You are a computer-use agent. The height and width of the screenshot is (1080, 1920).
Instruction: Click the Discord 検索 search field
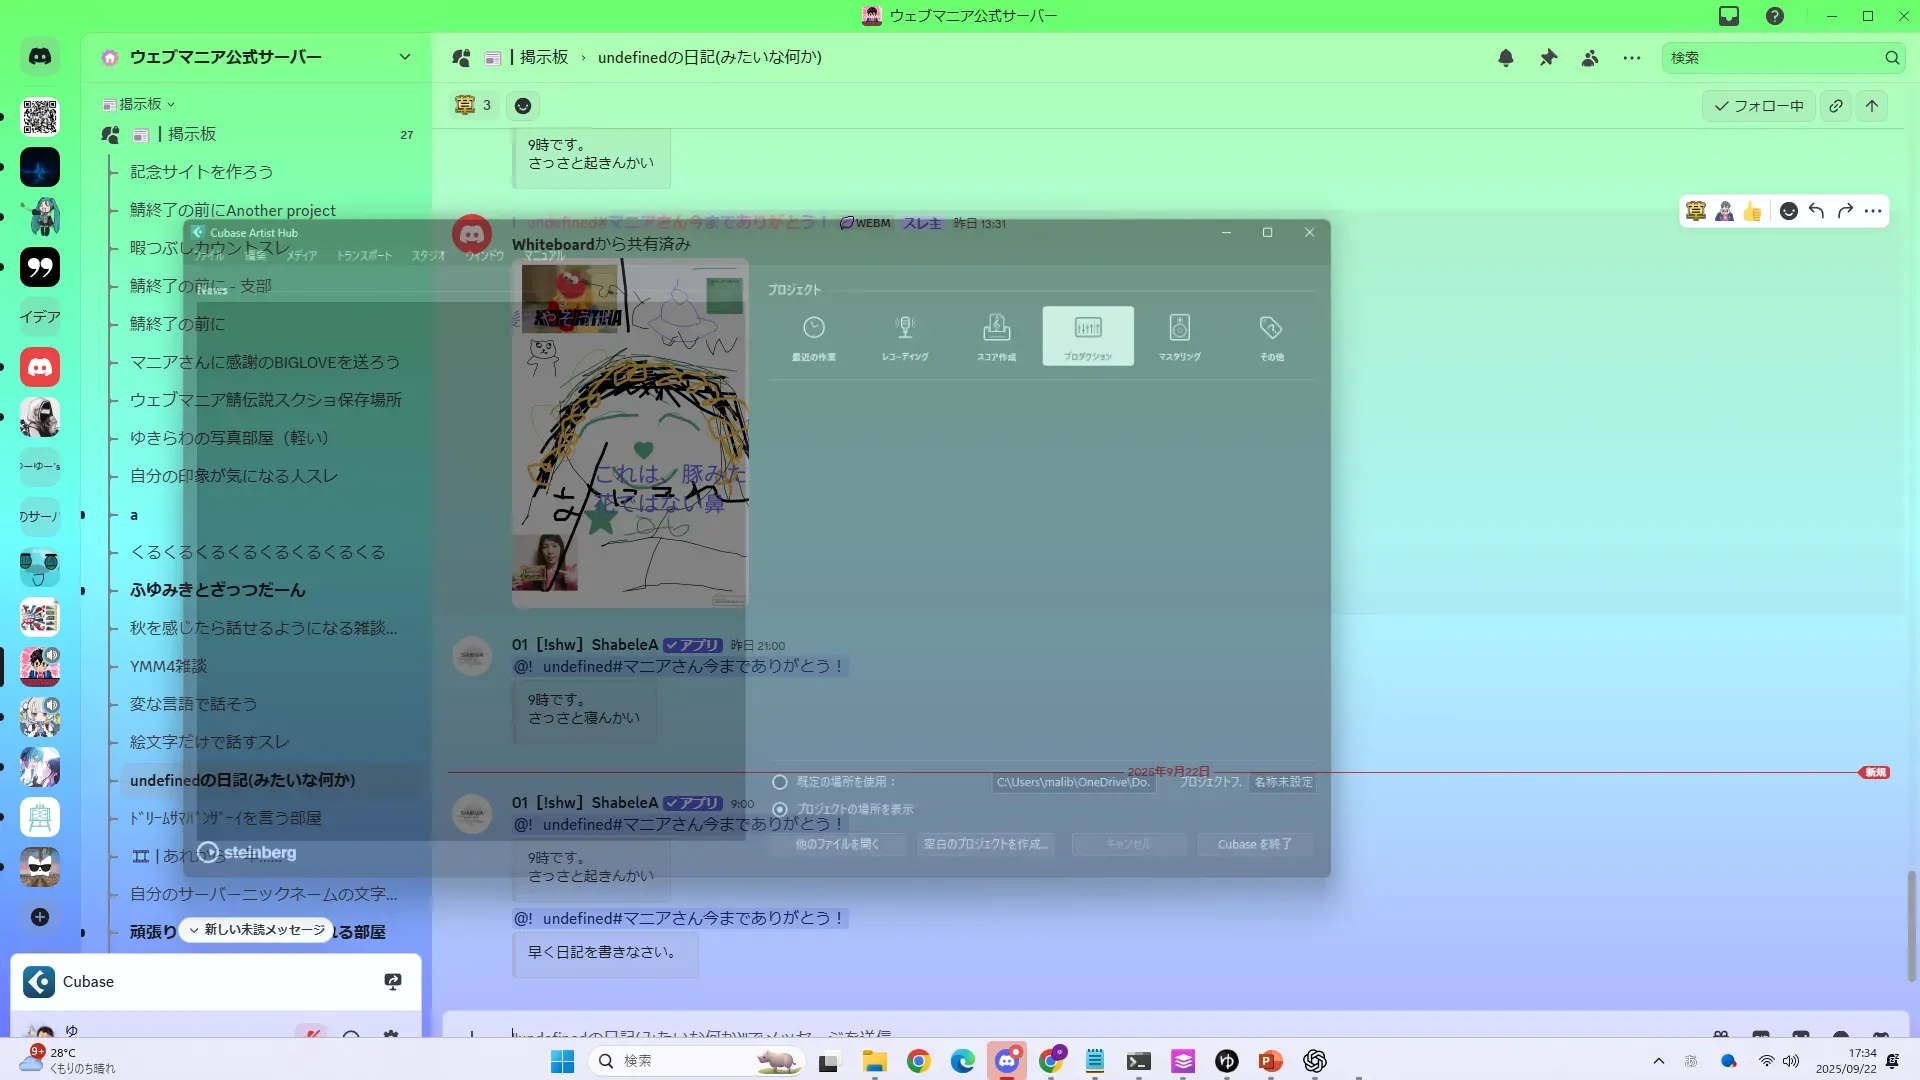1772,58
